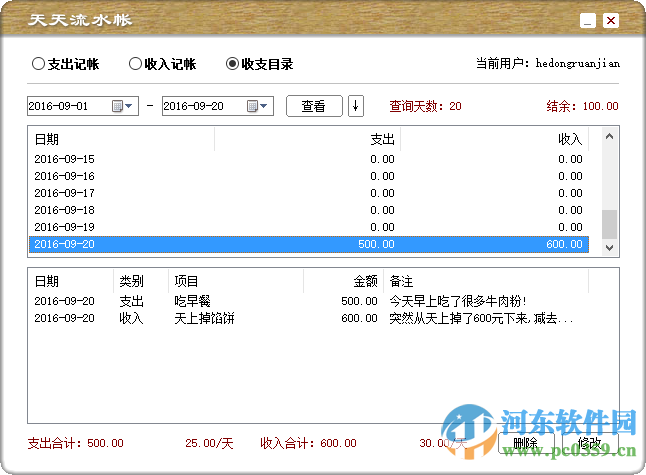The height and width of the screenshot is (475, 646).
Task: Click the 支出合计: 500.00 total
Action: click(x=76, y=443)
